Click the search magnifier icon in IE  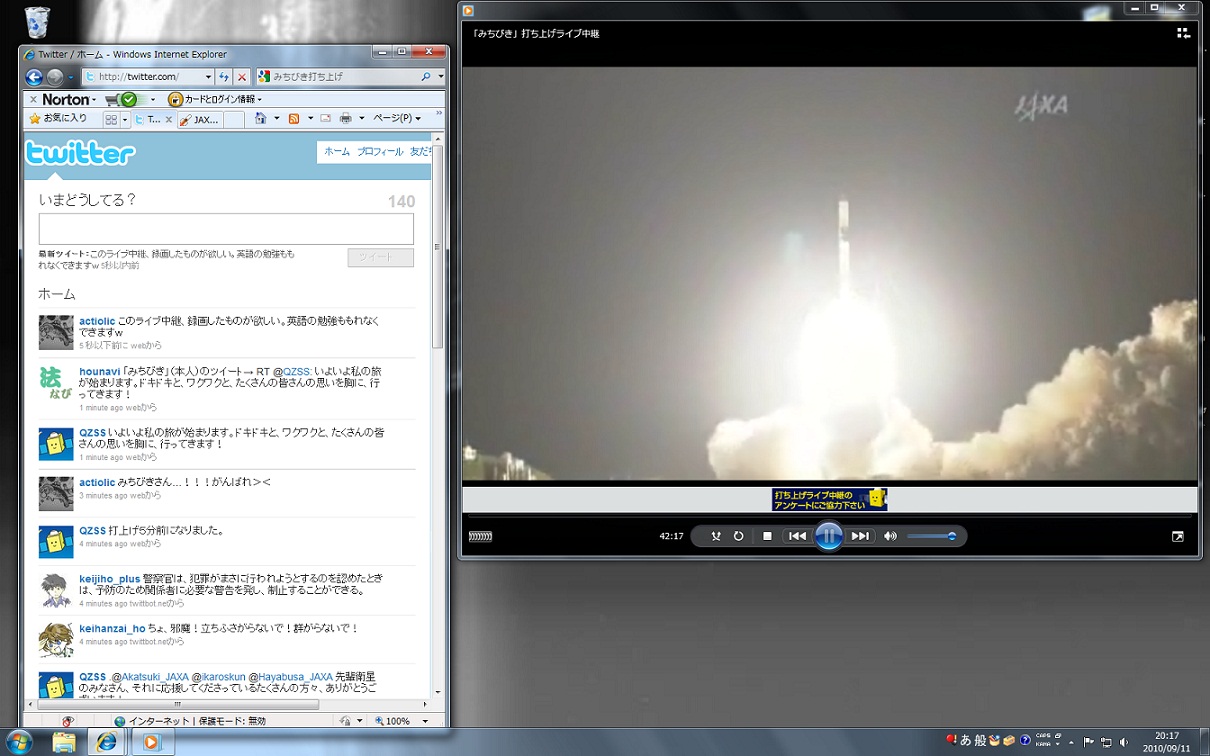(x=426, y=77)
